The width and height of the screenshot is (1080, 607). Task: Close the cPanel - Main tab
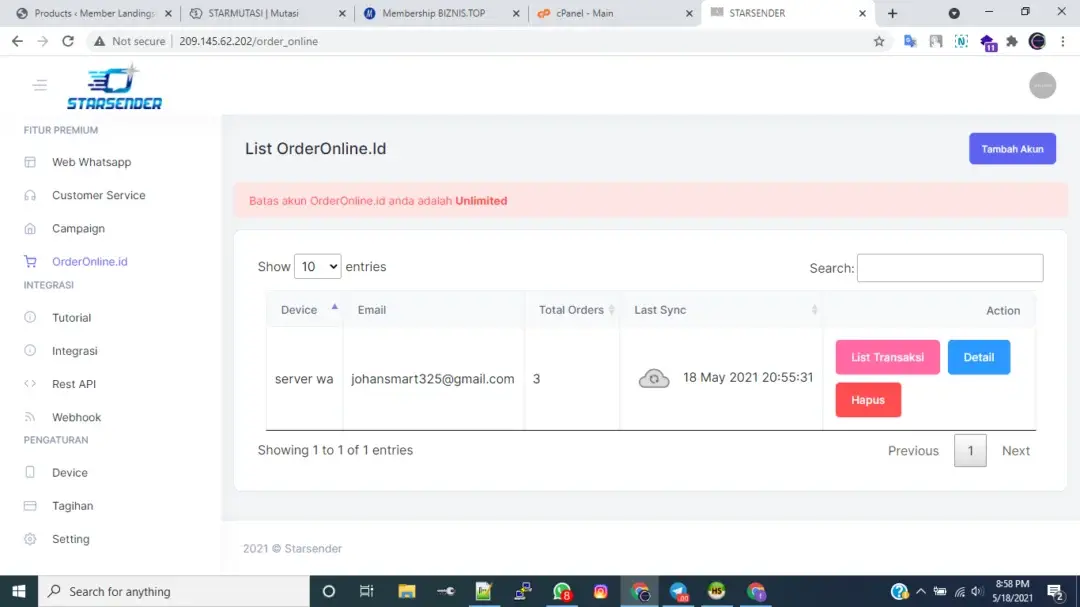point(689,13)
